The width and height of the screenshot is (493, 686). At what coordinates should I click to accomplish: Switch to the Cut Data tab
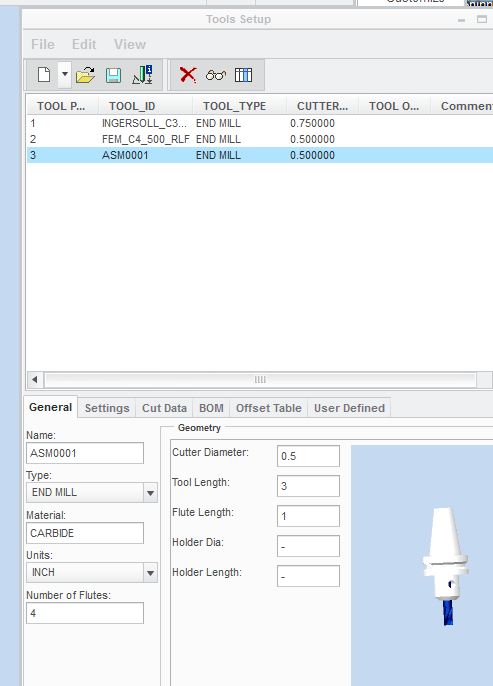point(164,408)
